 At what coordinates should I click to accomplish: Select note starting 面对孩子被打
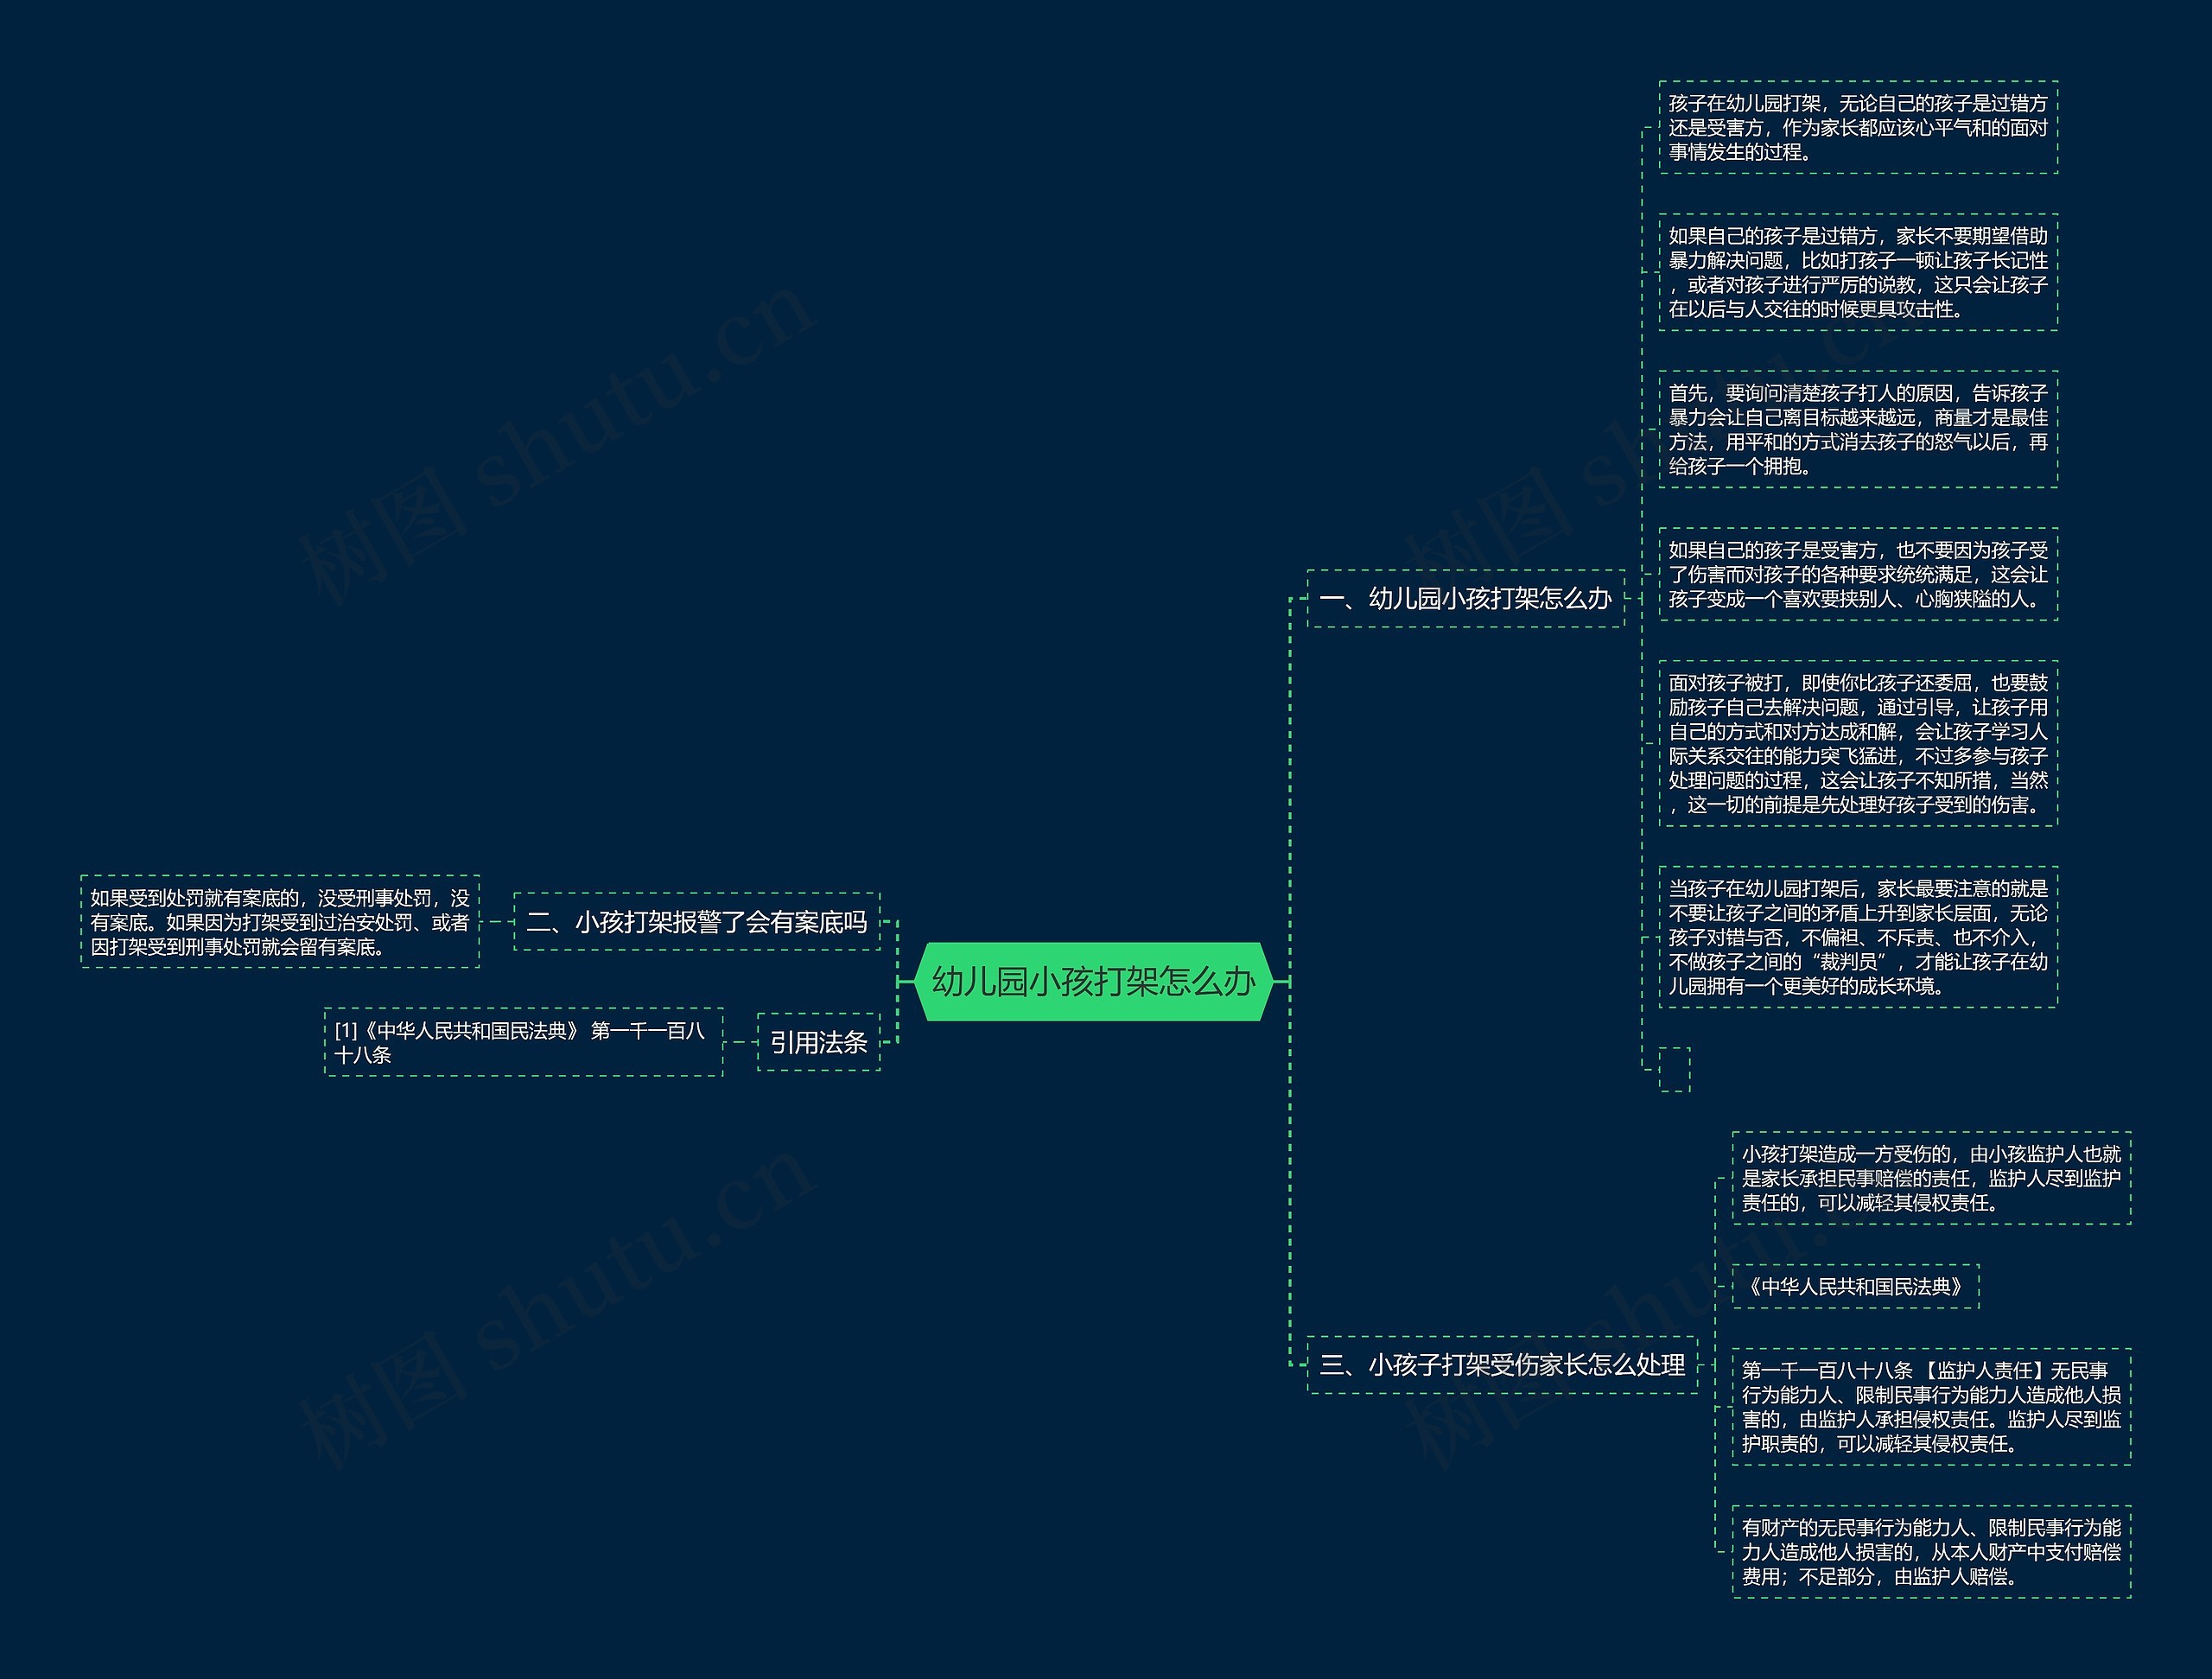coord(1858,743)
